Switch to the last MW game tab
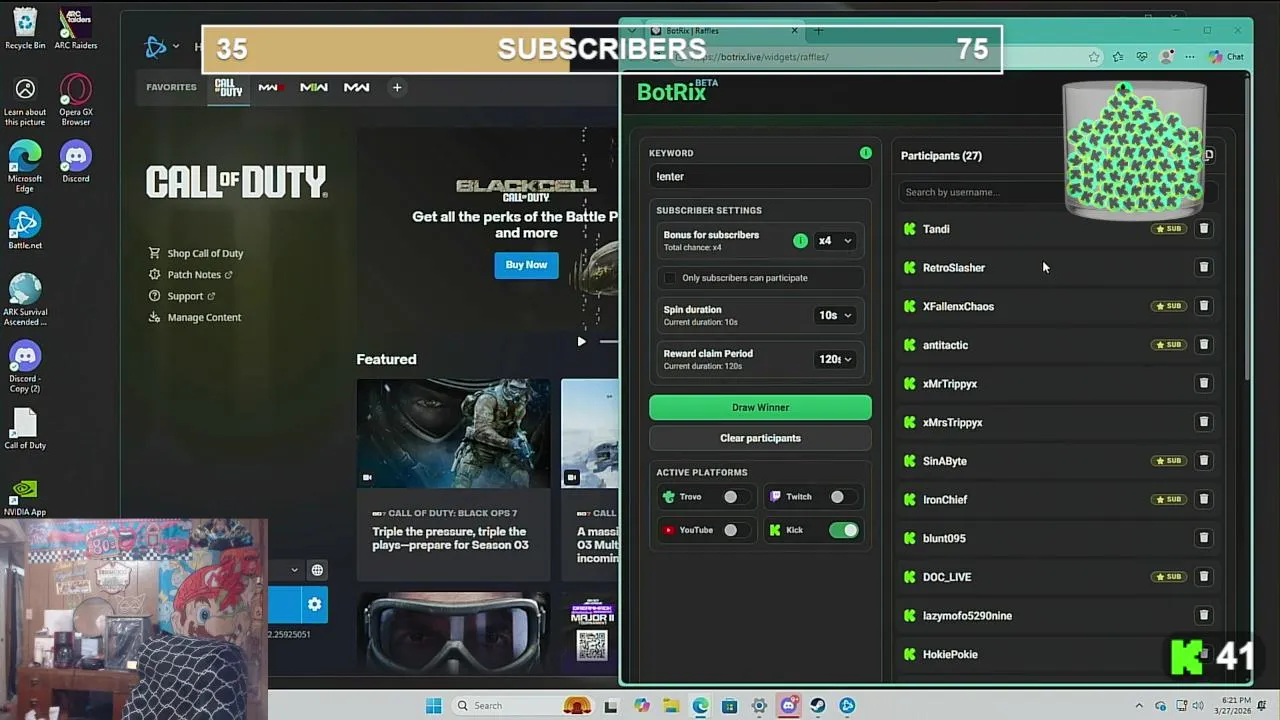This screenshot has height=720, width=1280. pos(357,88)
